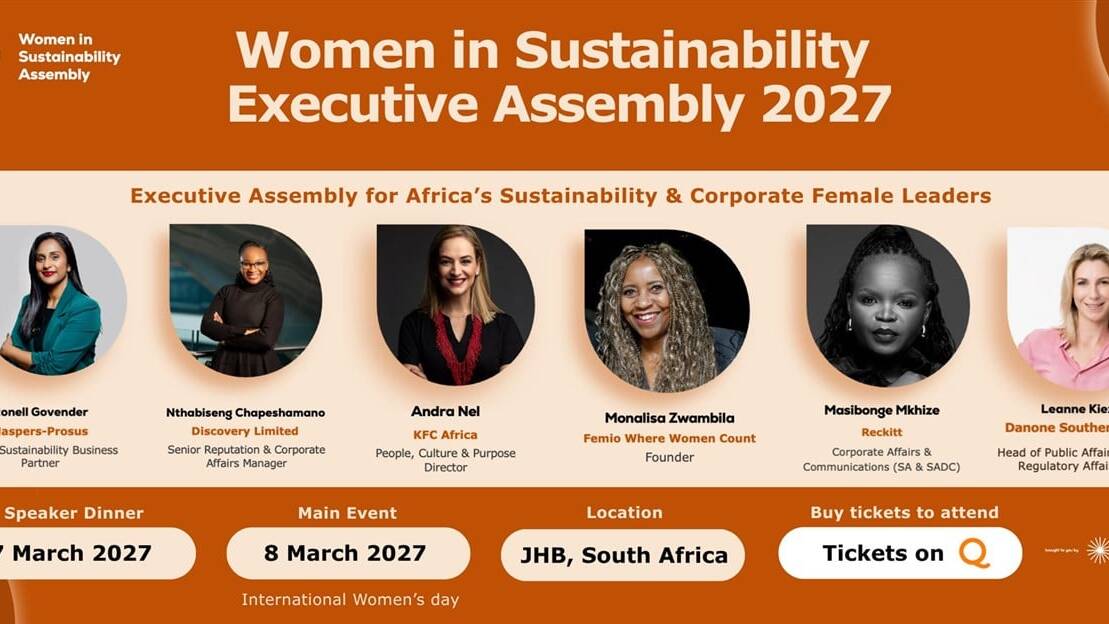Click the Reckitt company label

(881, 432)
